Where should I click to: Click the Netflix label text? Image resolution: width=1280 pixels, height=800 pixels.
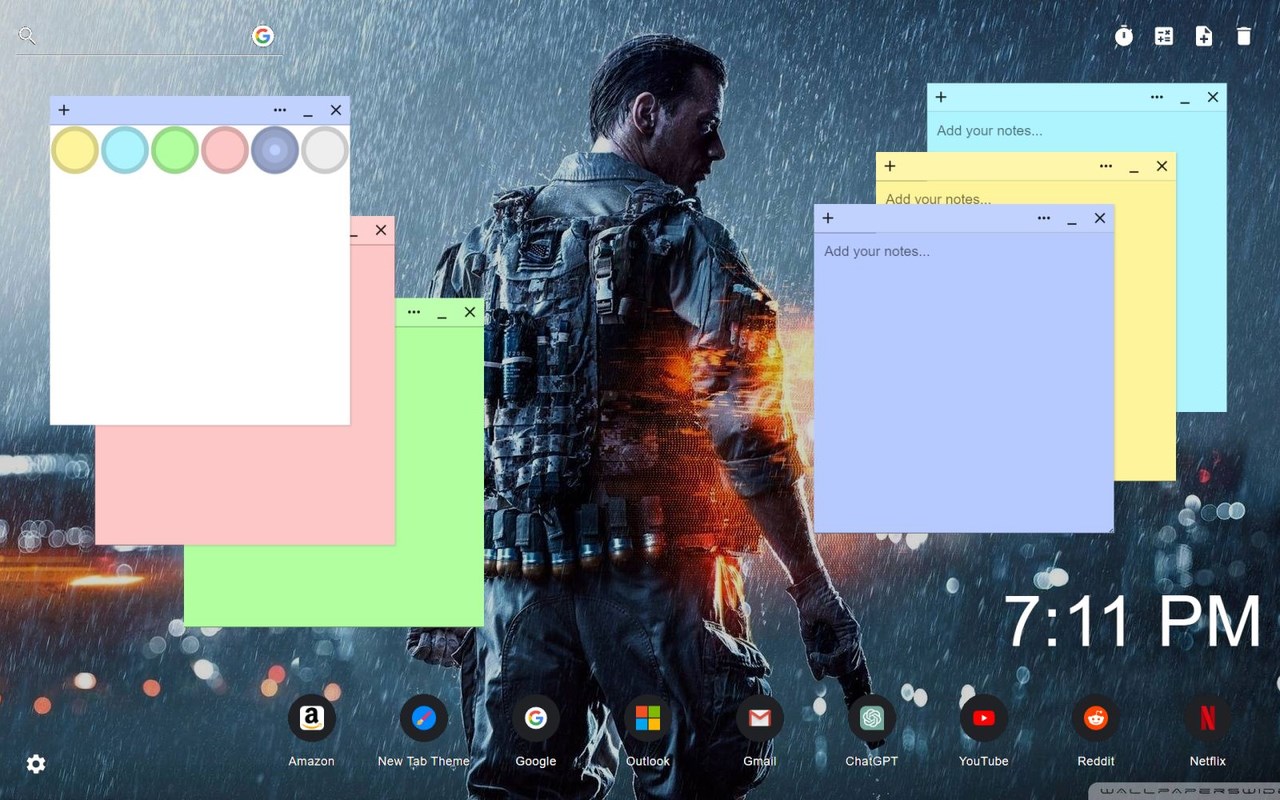(1208, 761)
